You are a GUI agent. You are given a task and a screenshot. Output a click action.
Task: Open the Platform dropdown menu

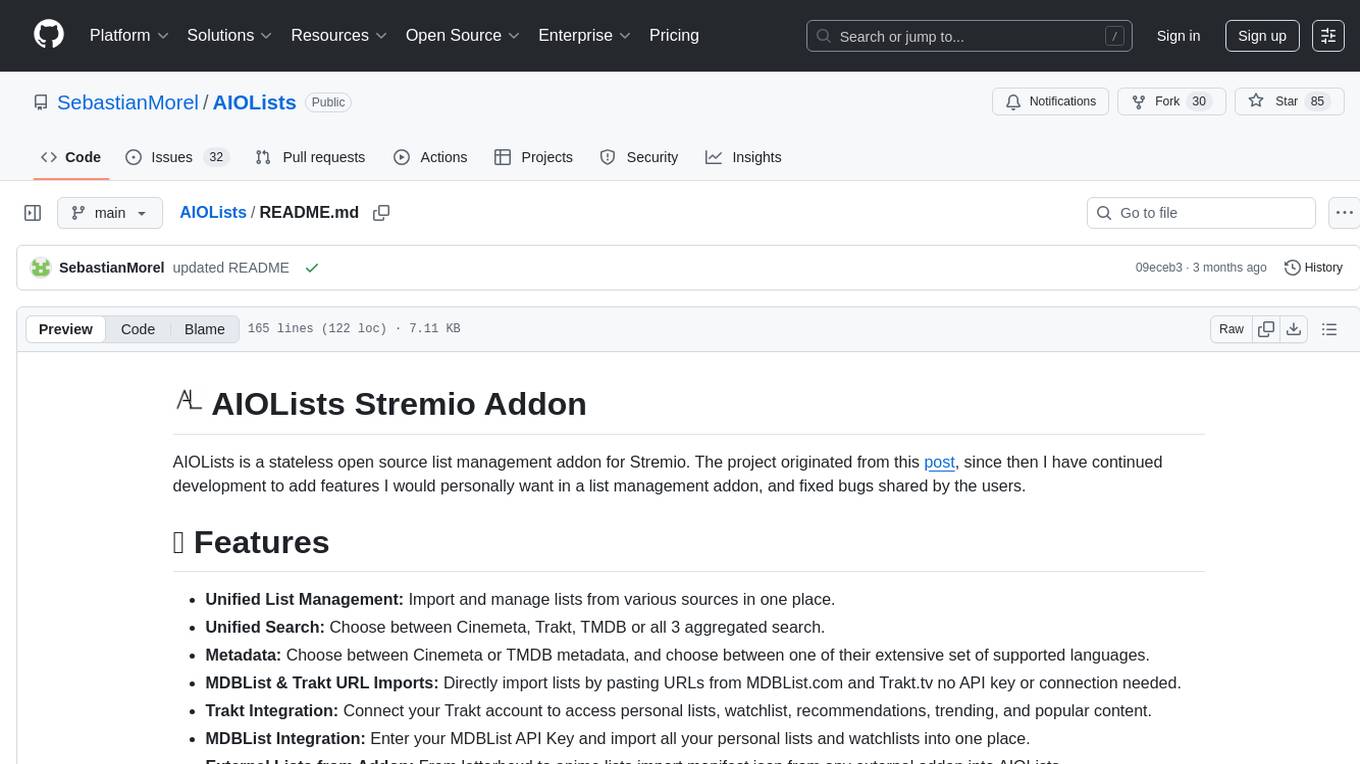click(129, 35)
